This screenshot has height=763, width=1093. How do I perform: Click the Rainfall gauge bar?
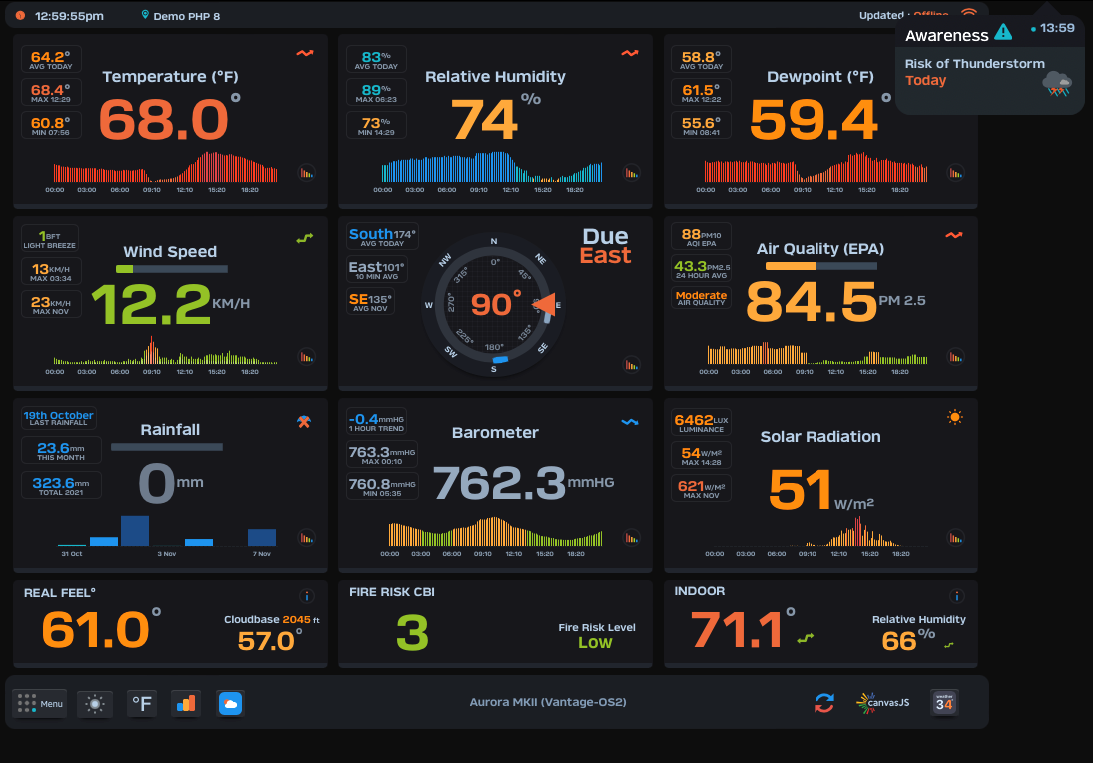pyautogui.click(x=167, y=447)
